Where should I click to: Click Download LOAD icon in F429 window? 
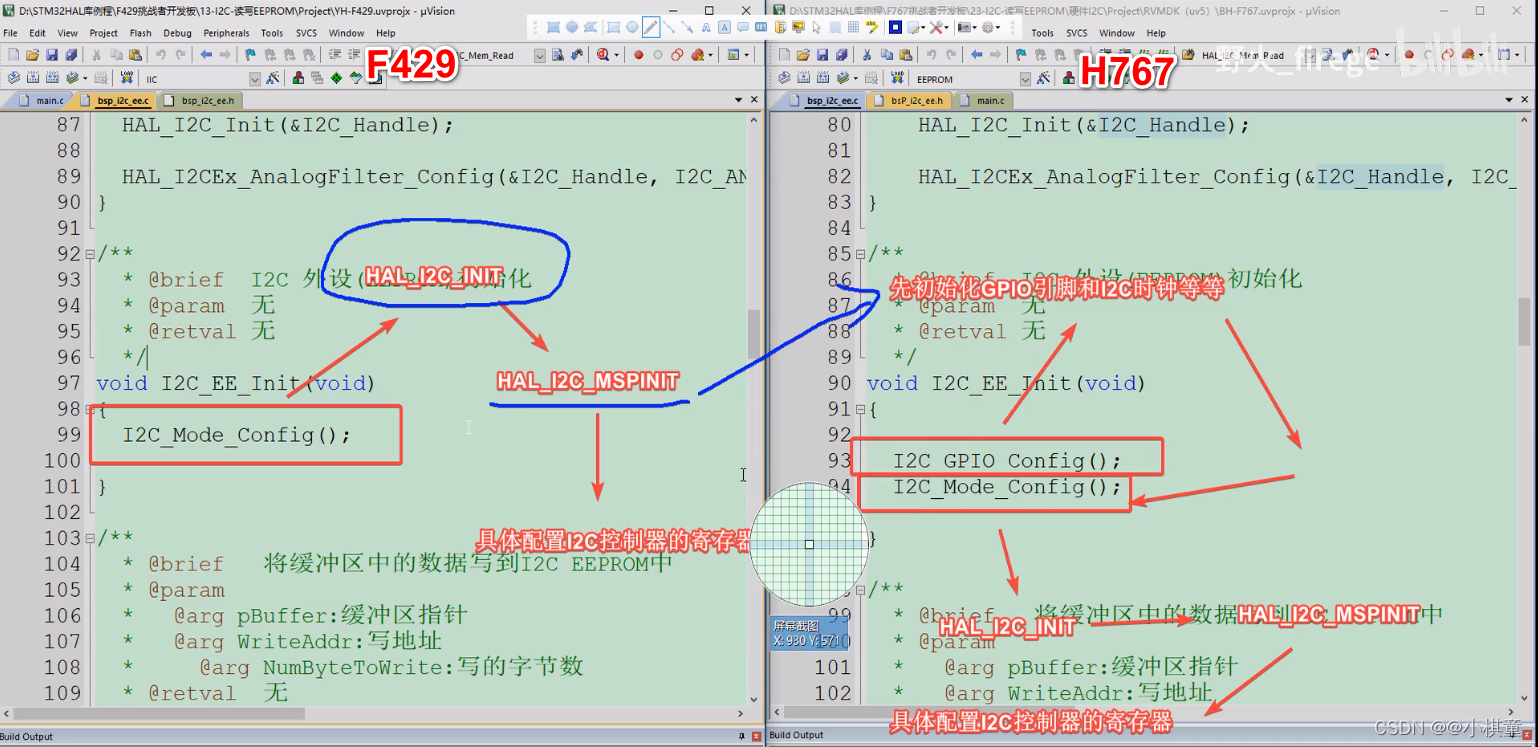point(126,78)
